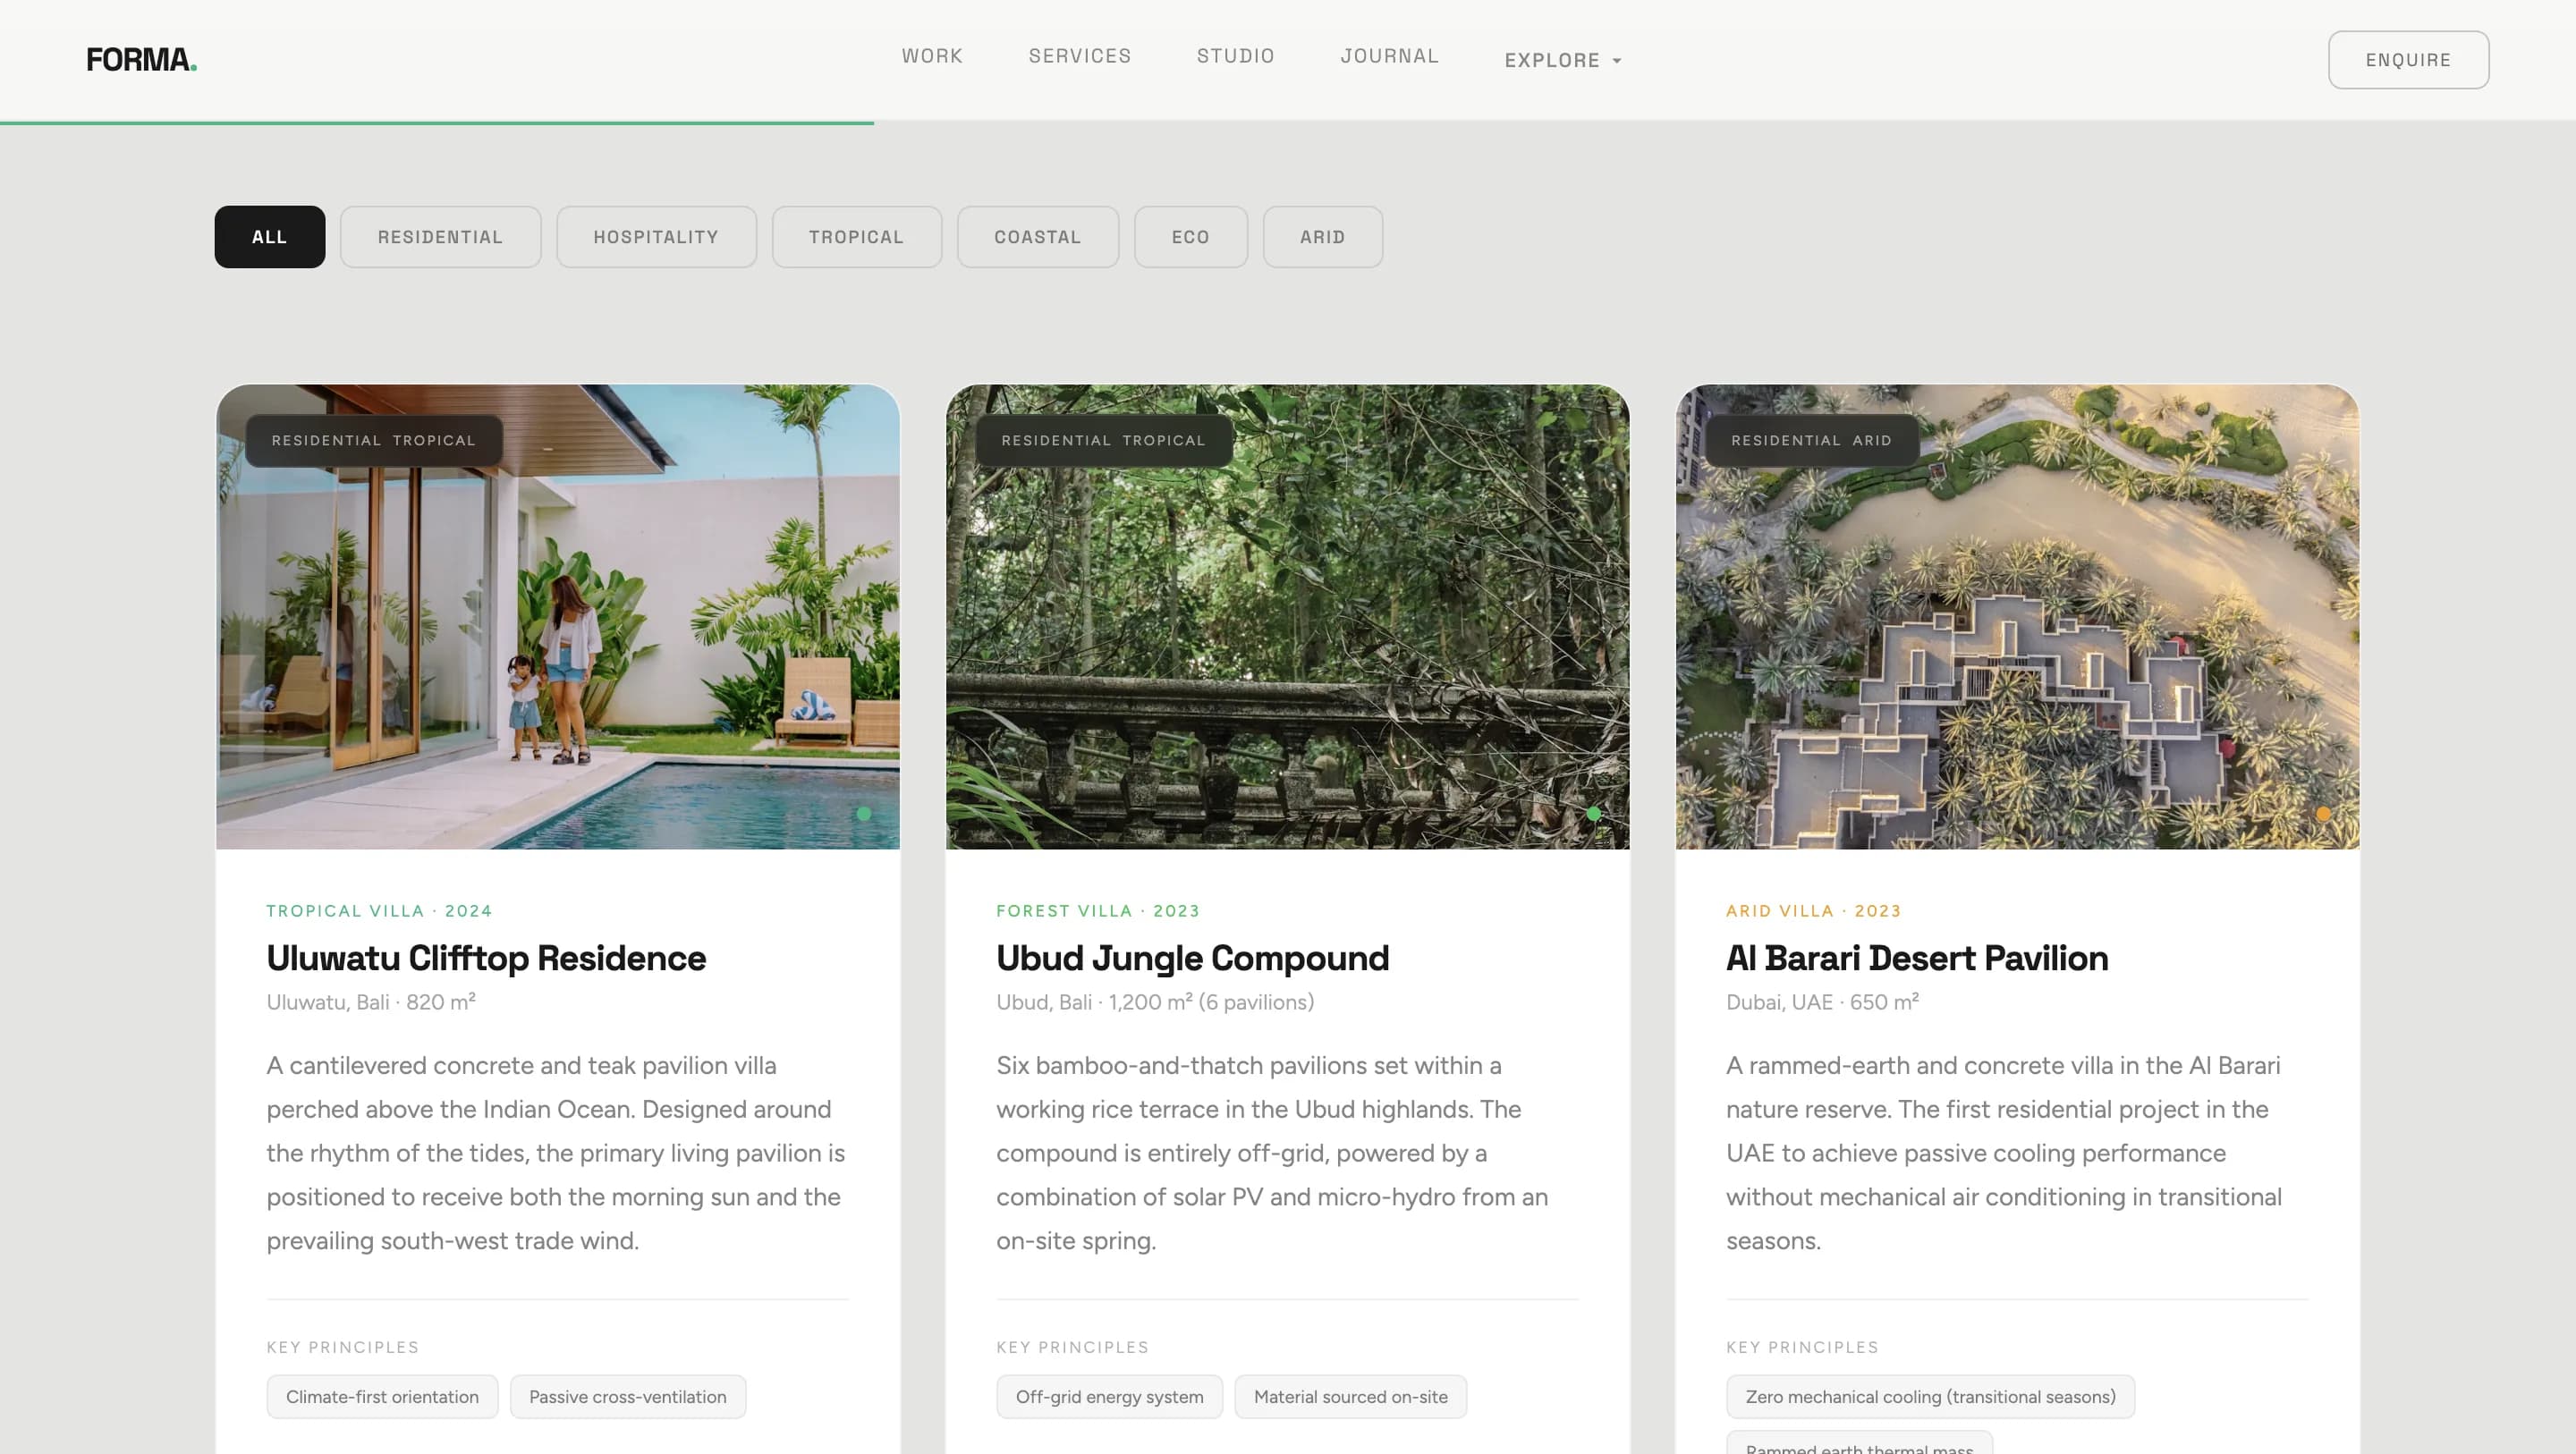Viewport: 2576px width, 1454px height.
Task: Navigate to the STUDIO section
Action: (1235, 56)
